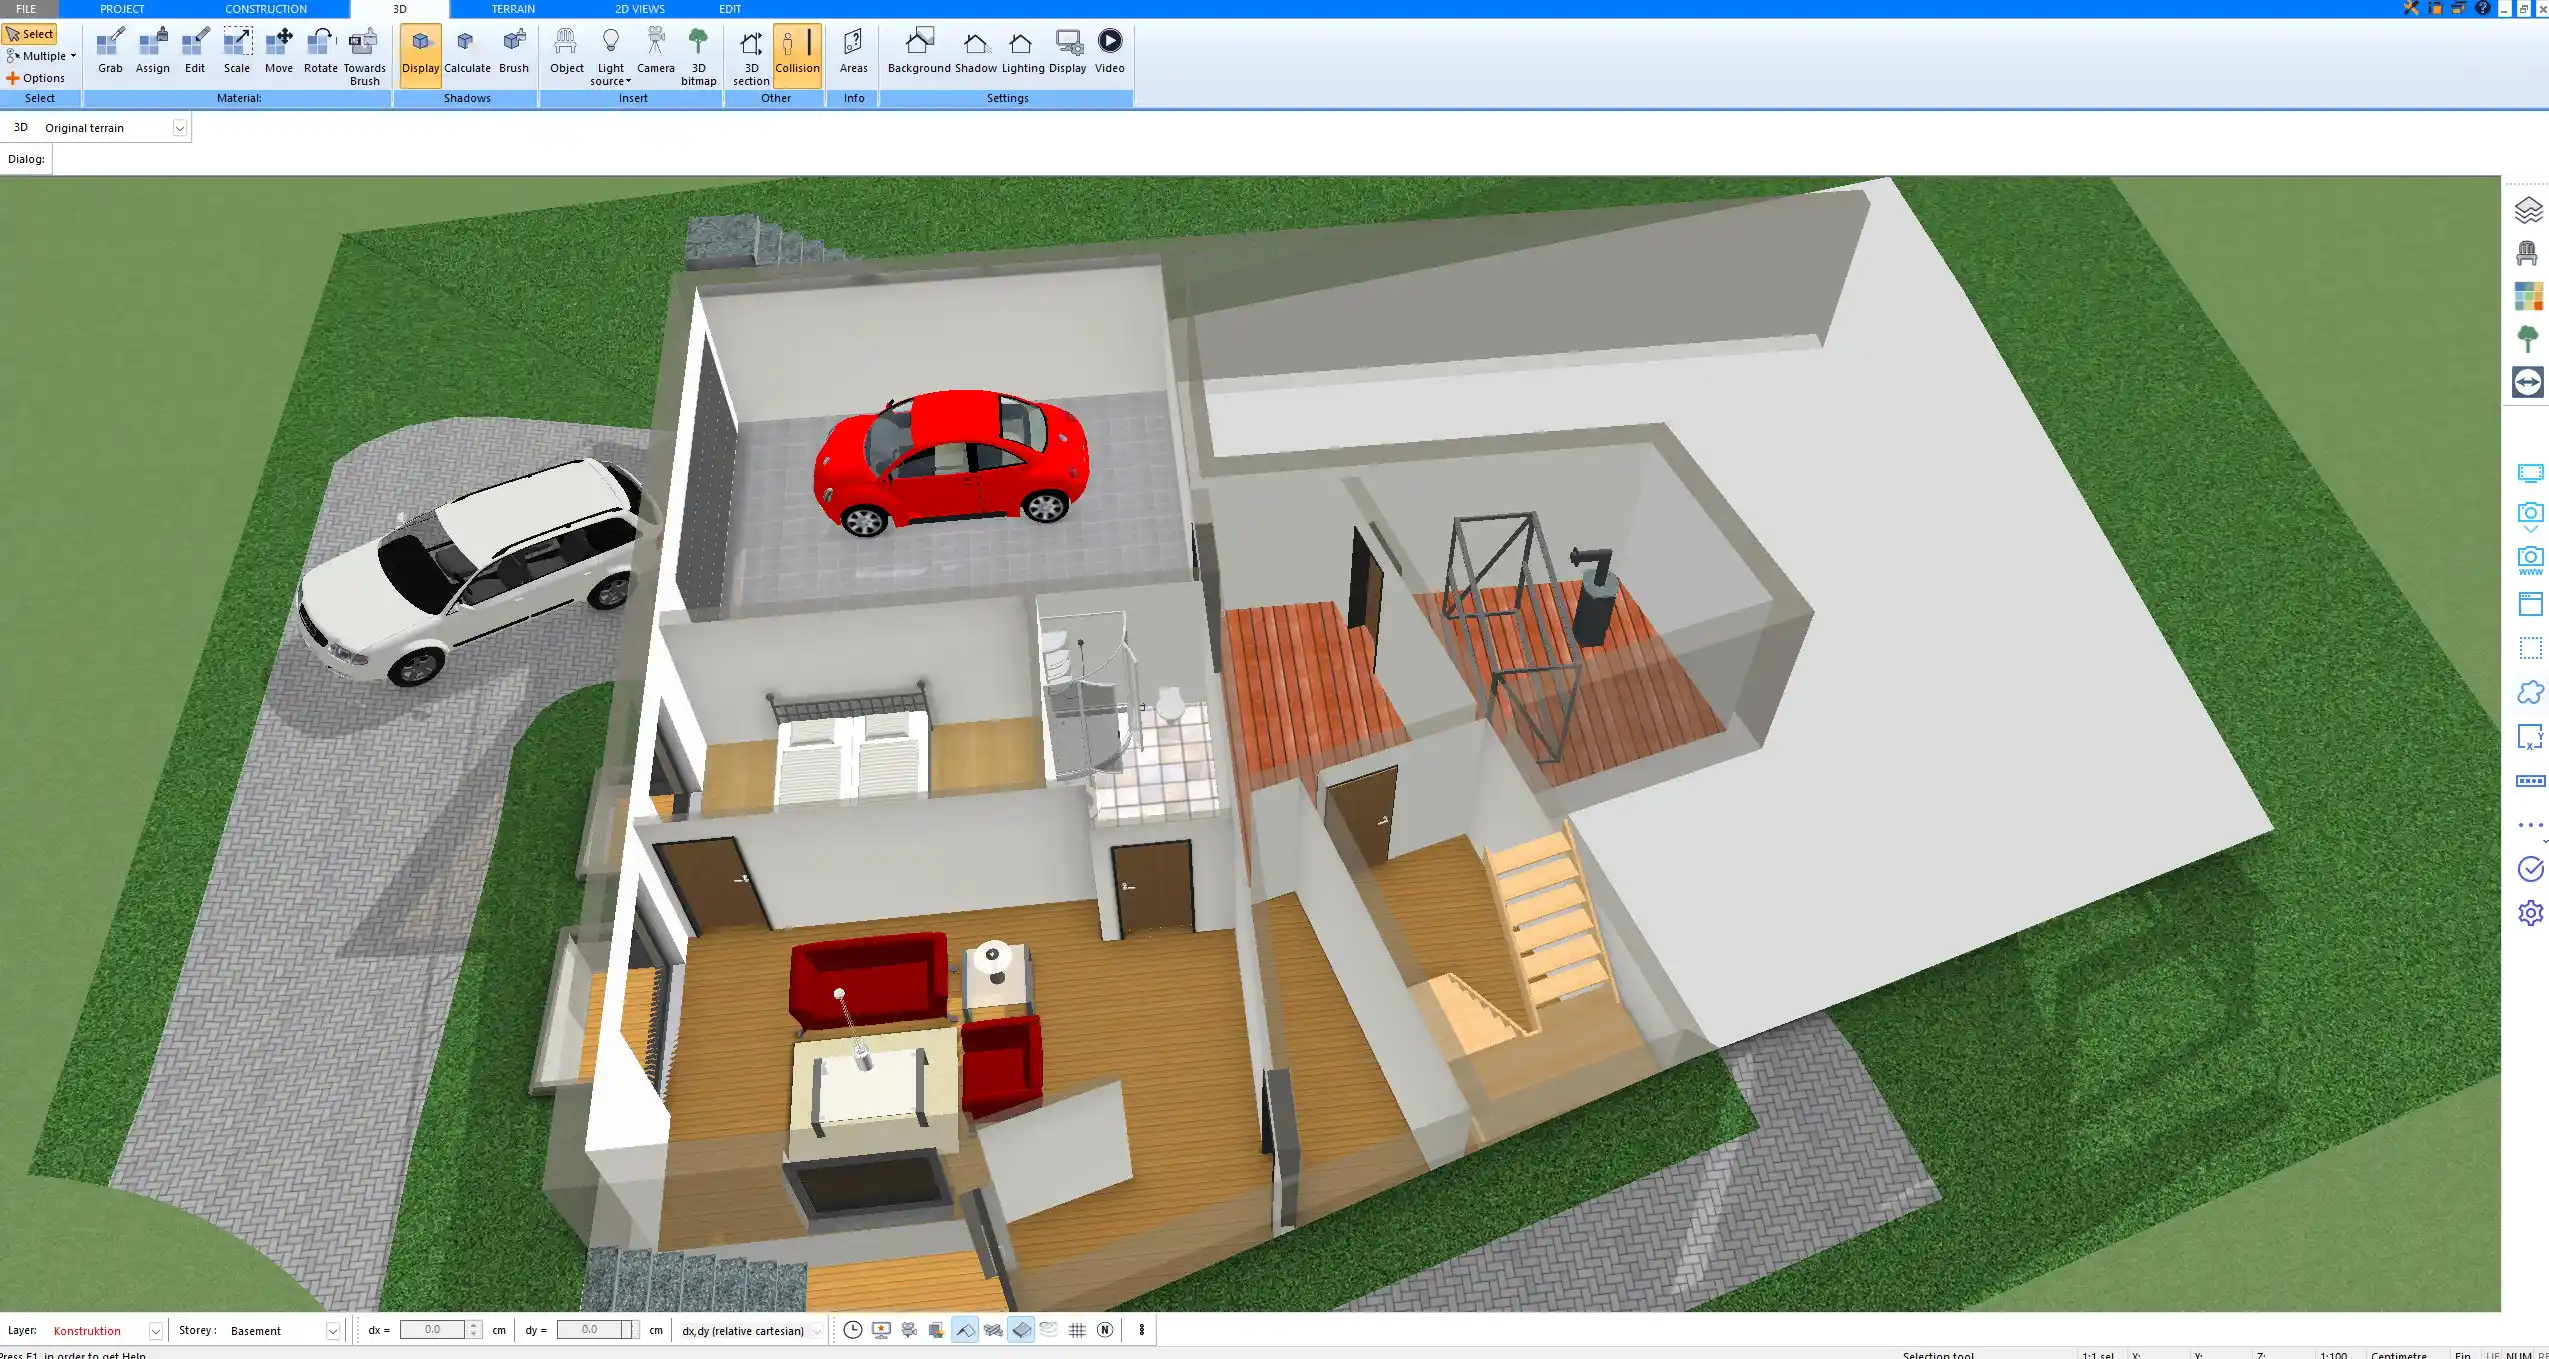The image size is (2549, 1359).
Task: Open the Background settings
Action: [919, 50]
